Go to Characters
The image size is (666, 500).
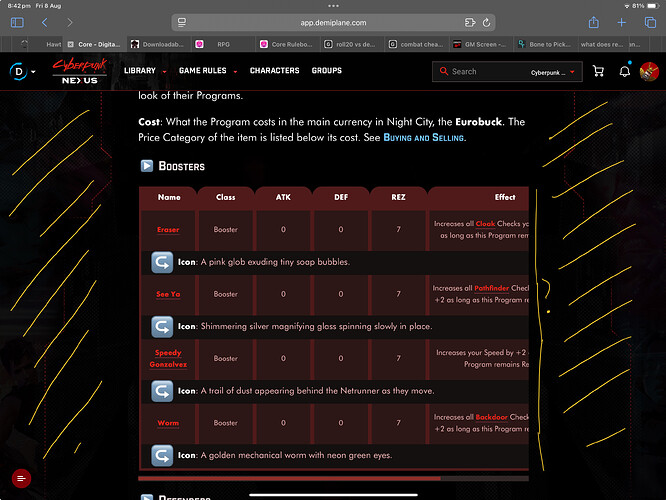click(x=274, y=71)
